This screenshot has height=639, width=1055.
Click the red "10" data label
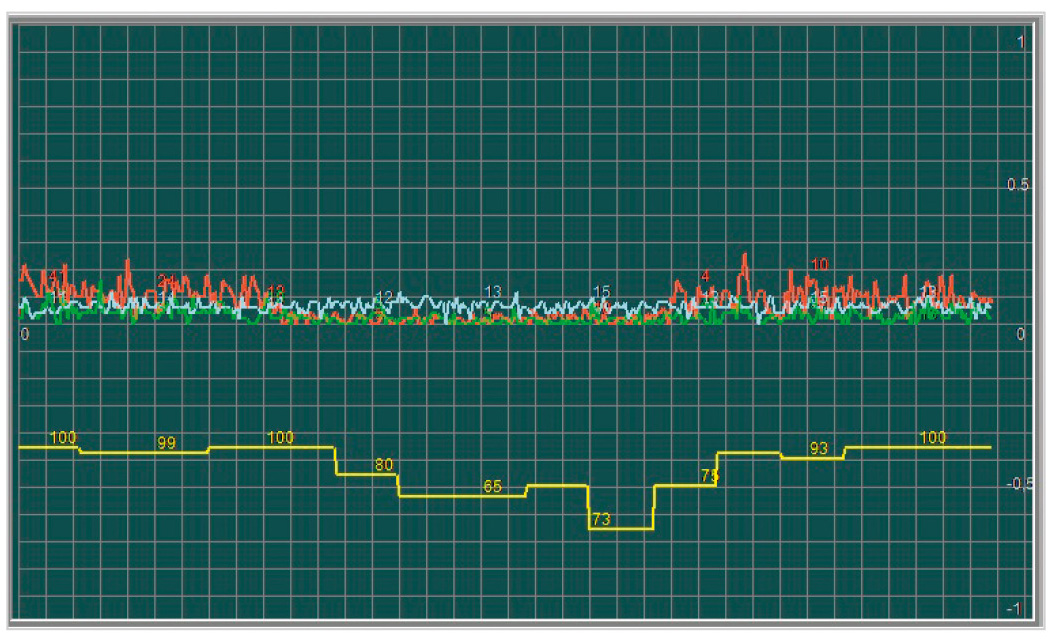(819, 264)
